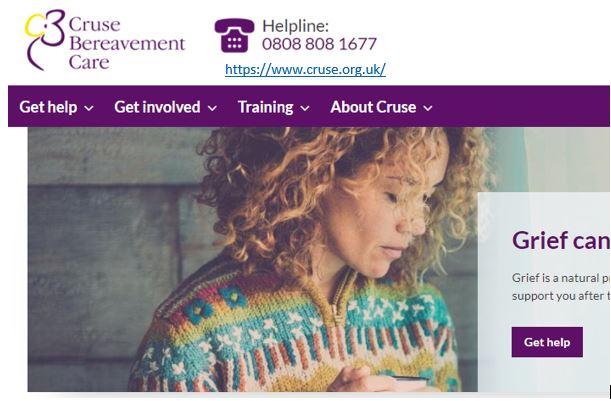Click the paragraph starting Grief is a natural

(x=561, y=287)
